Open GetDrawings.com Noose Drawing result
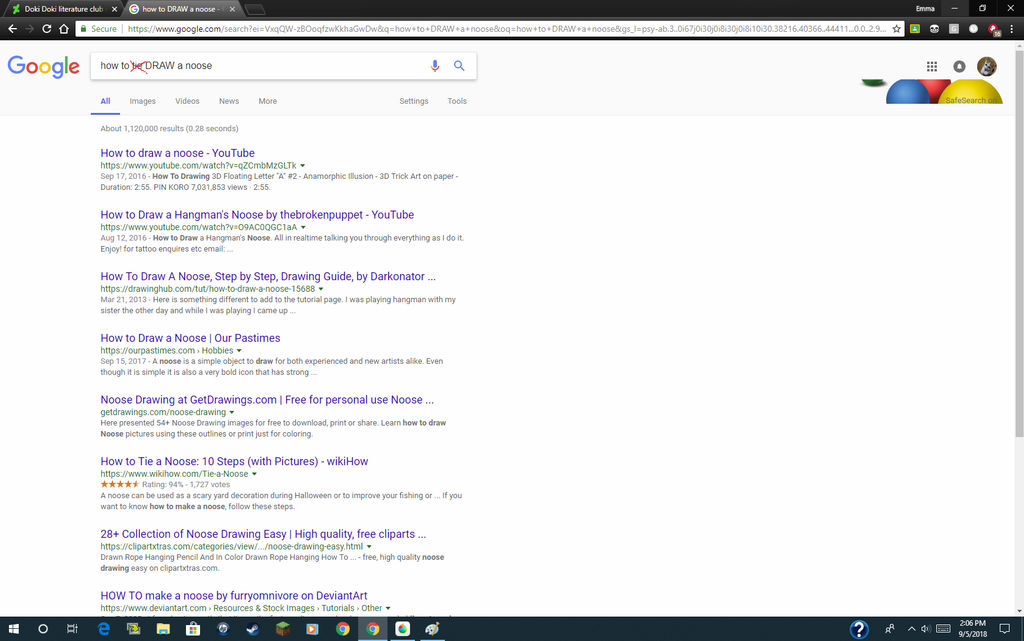Image resolution: width=1024 pixels, height=641 pixels. pyautogui.click(x=266, y=399)
